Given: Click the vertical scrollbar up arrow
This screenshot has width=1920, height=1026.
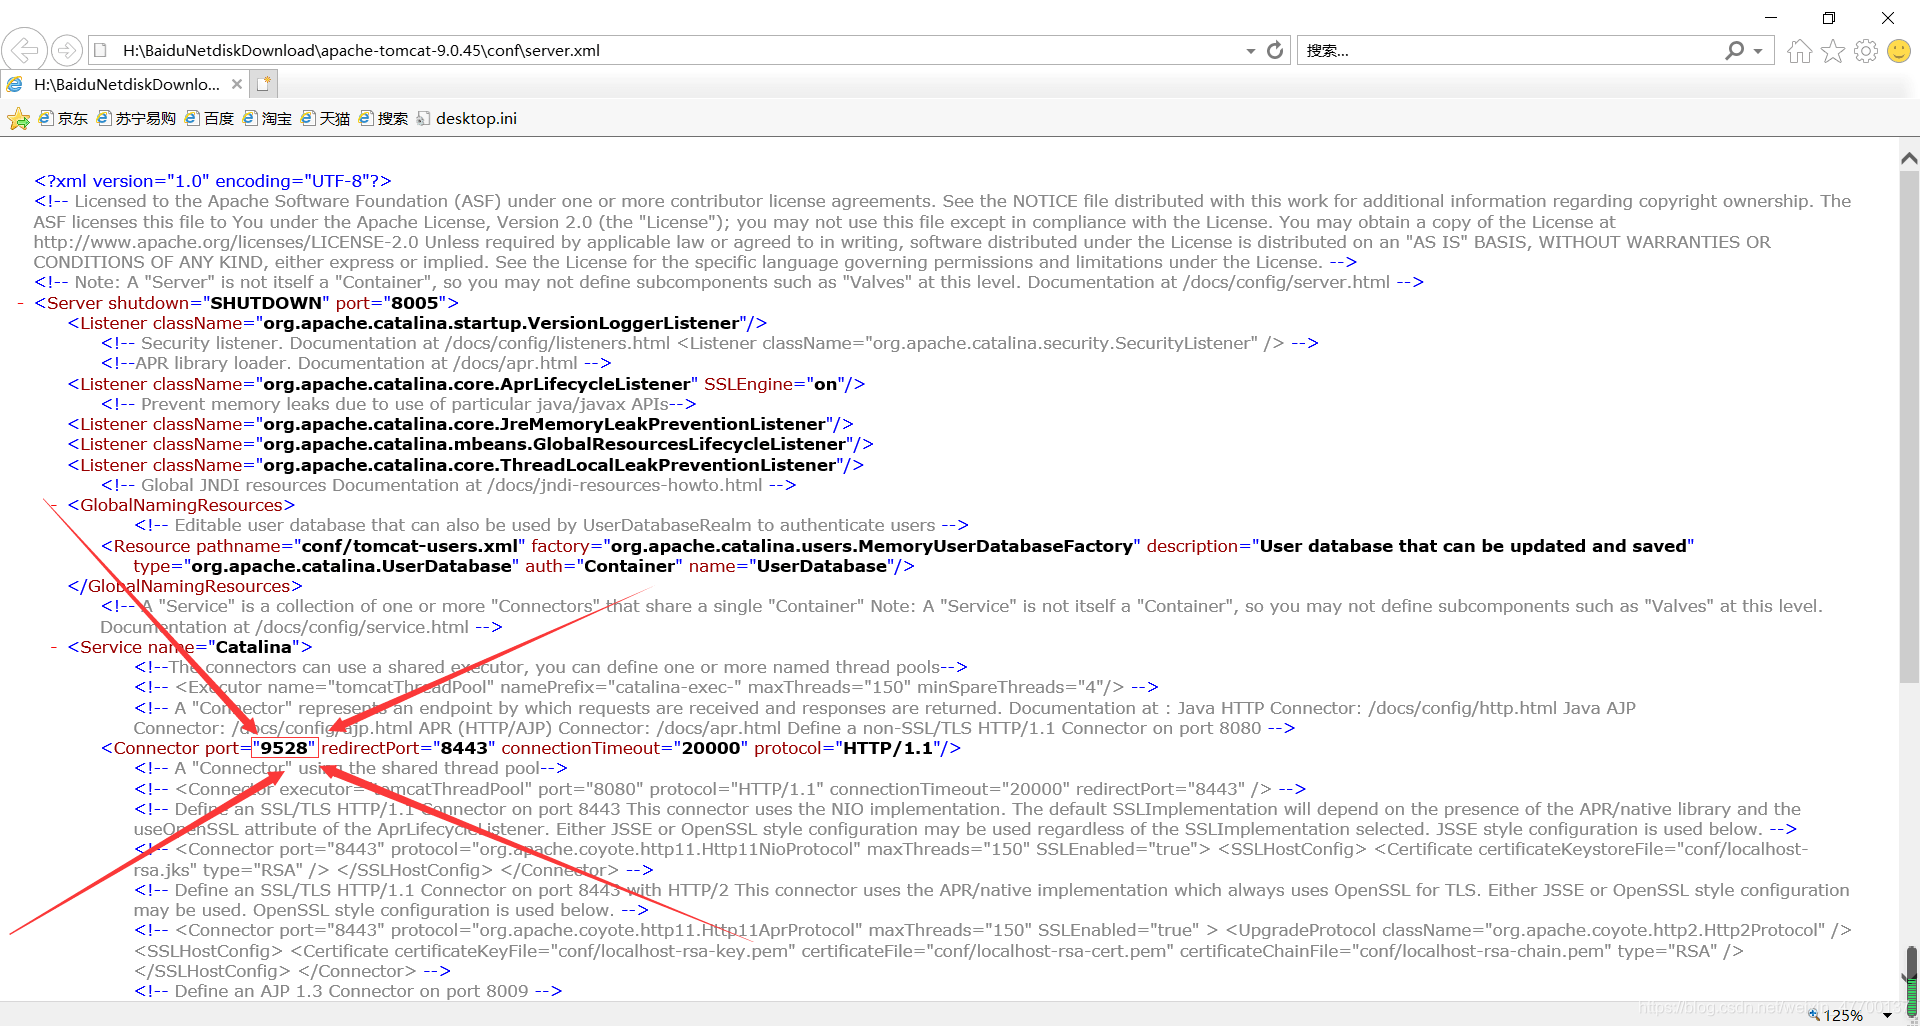Looking at the screenshot, I should point(1908,158).
